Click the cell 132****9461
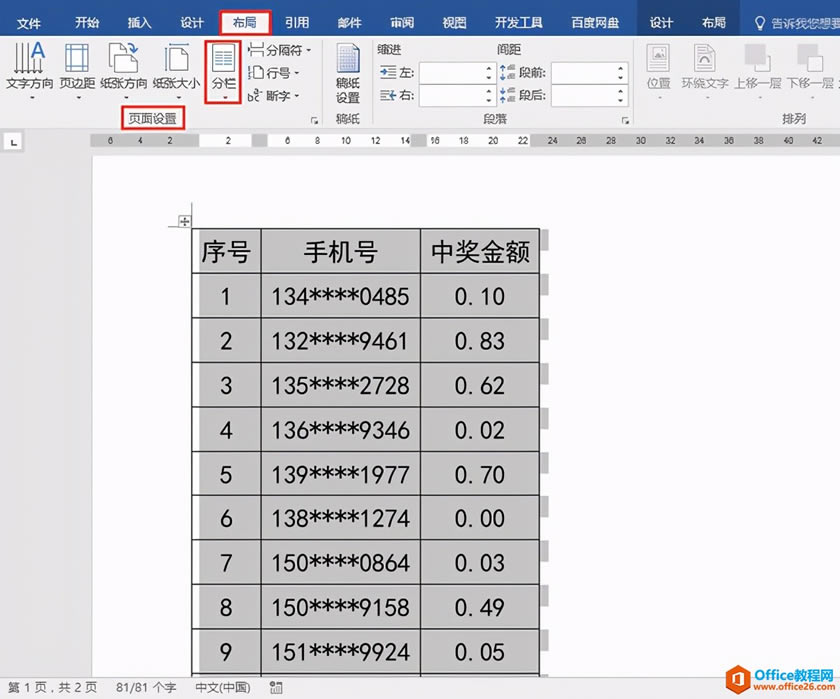 click(x=341, y=341)
